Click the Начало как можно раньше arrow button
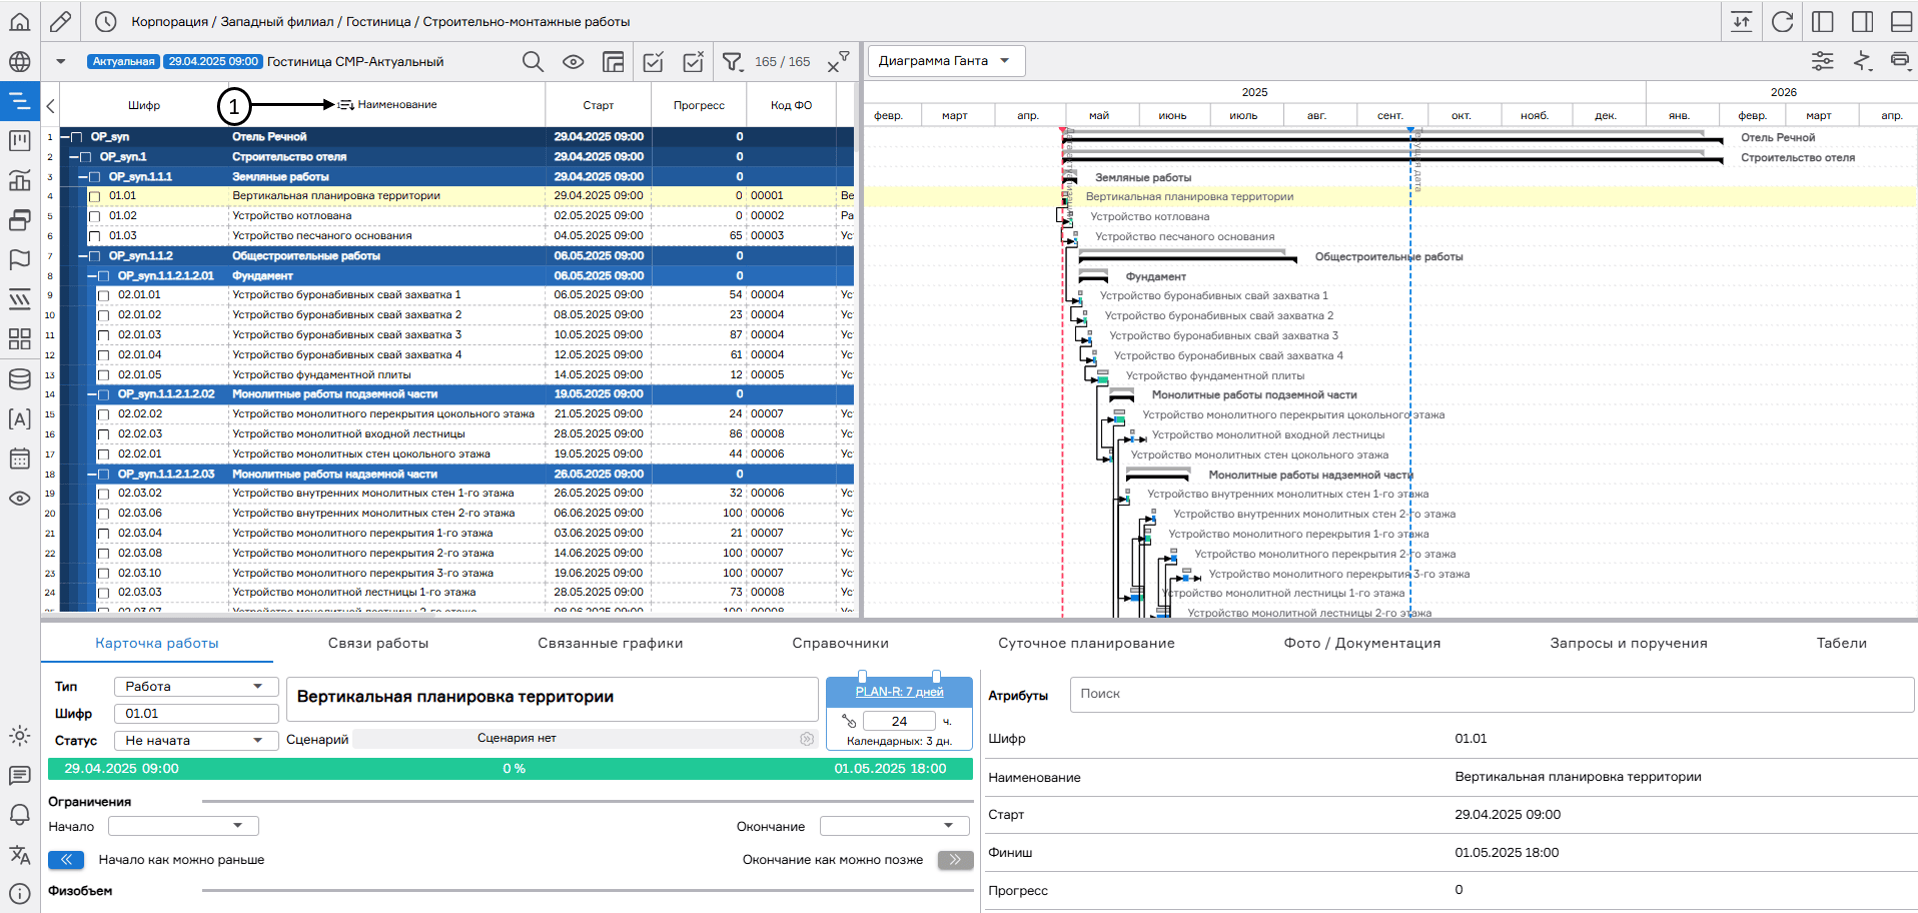 point(66,860)
